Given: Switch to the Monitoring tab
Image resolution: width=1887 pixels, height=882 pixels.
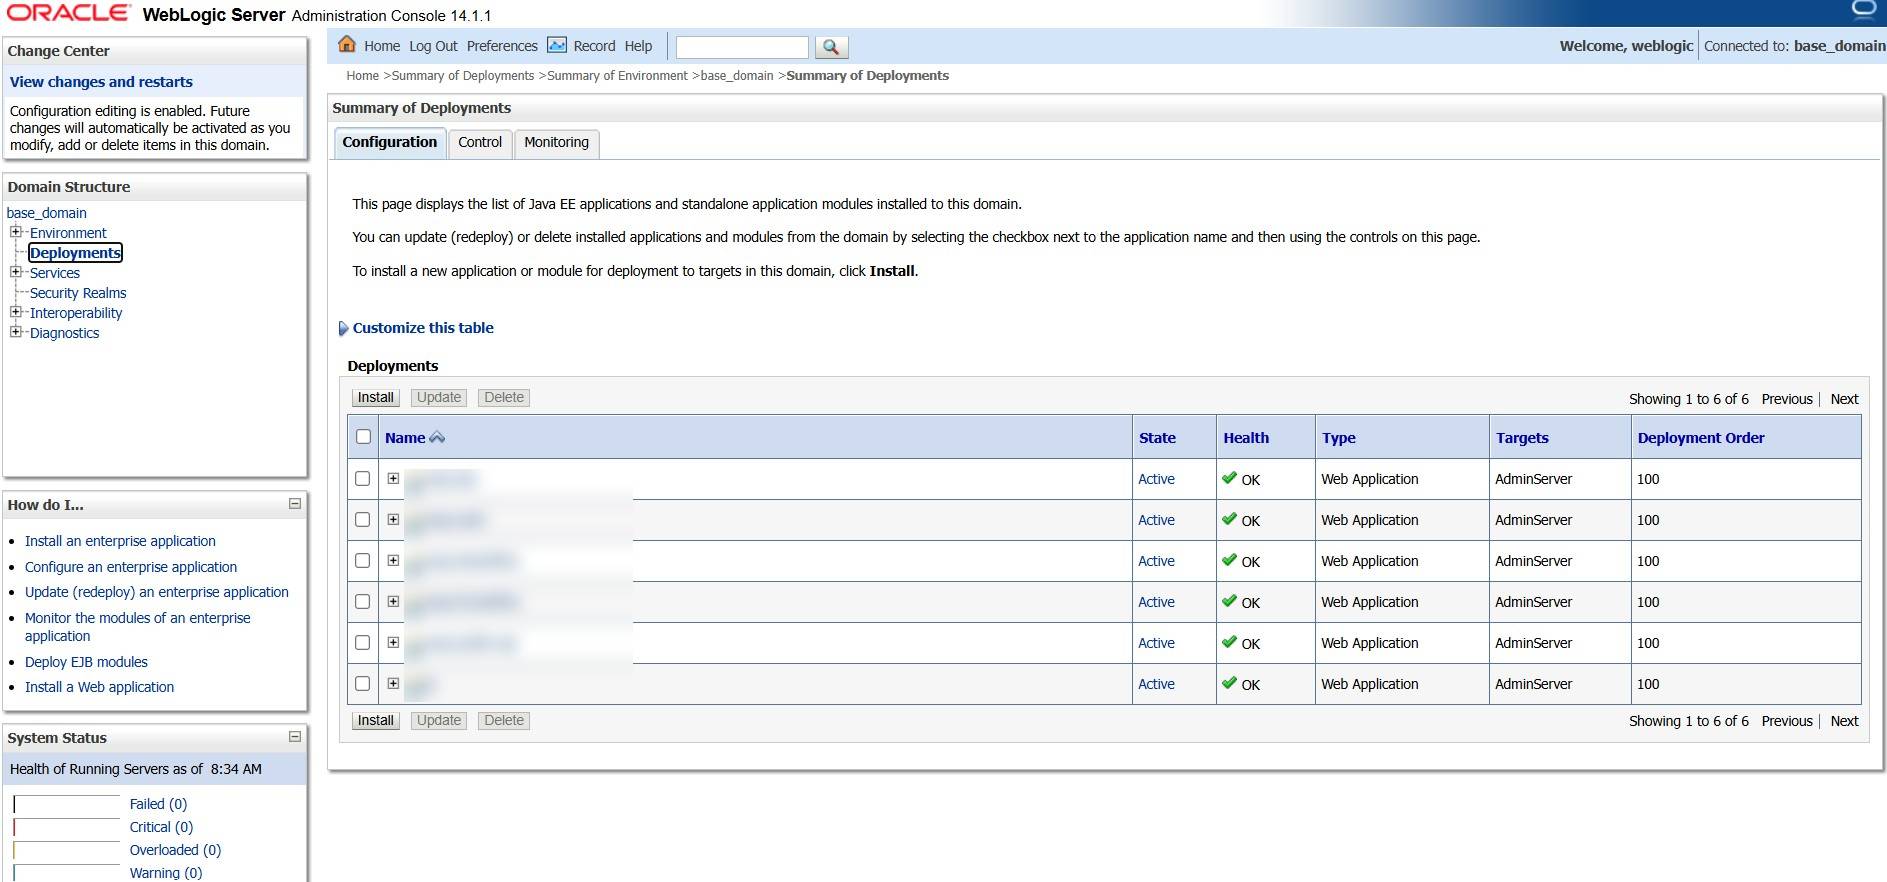Looking at the screenshot, I should point(556,143).
